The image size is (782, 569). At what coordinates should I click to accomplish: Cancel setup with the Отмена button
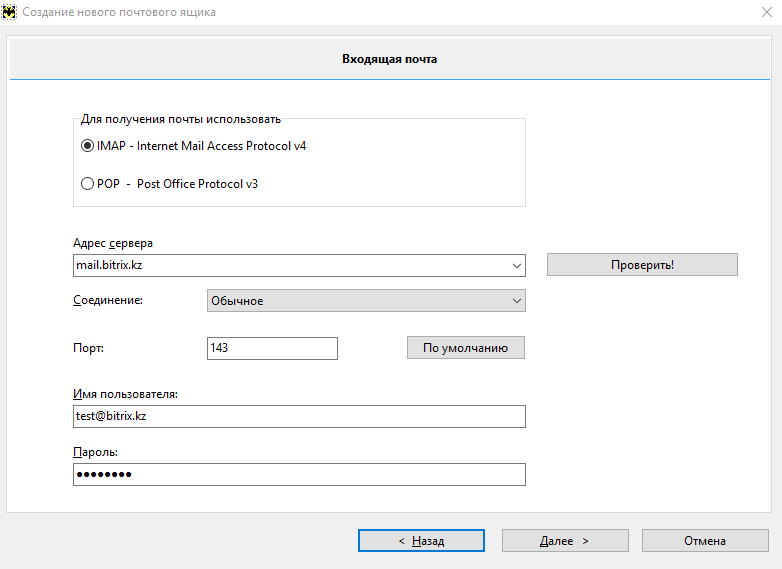pos(705,541)
